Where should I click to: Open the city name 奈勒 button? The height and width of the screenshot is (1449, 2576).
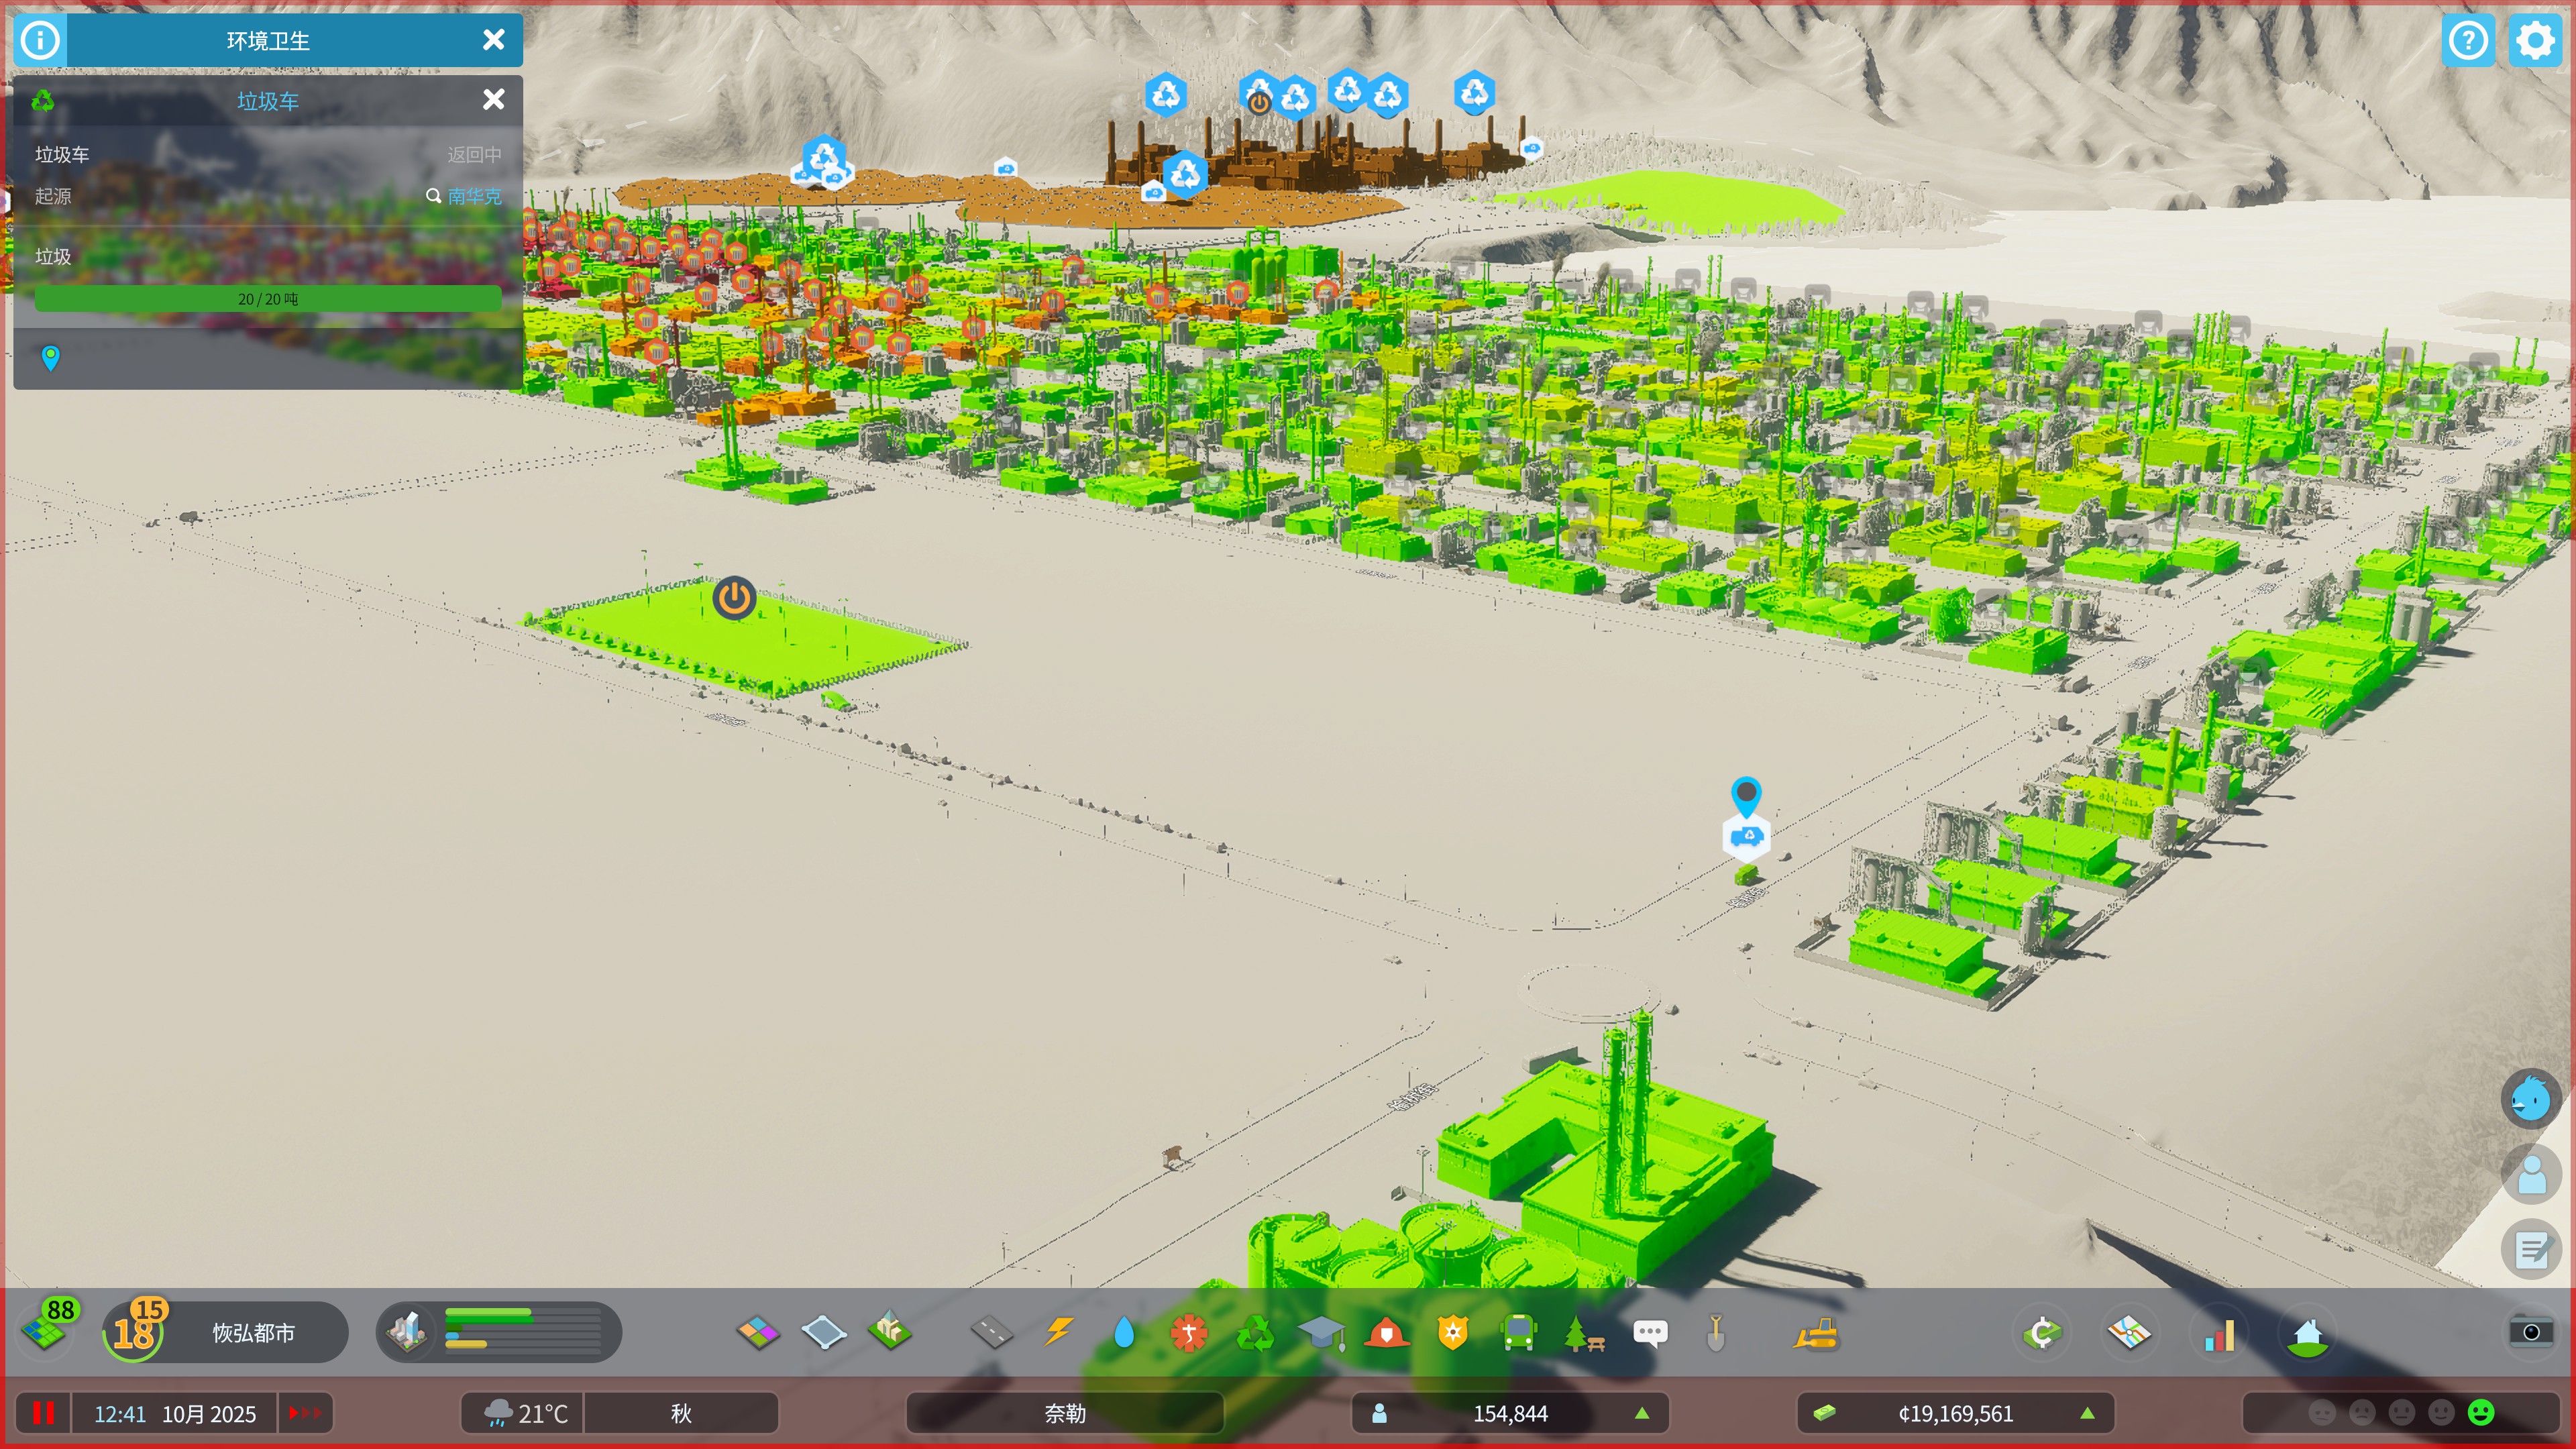1064,1413
